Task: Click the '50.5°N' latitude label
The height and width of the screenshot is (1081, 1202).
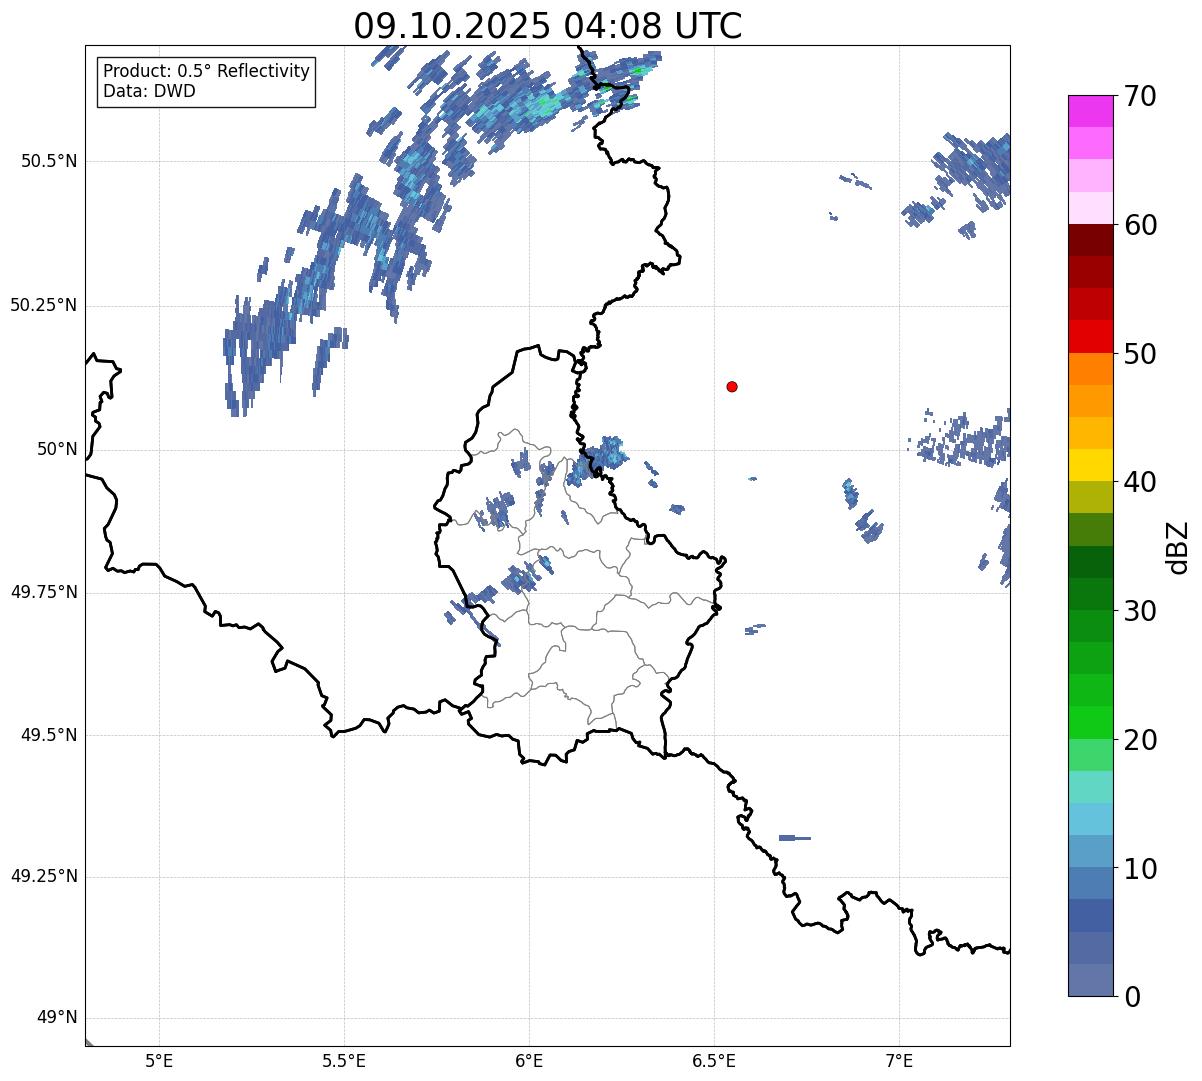Action: [49, 161]
